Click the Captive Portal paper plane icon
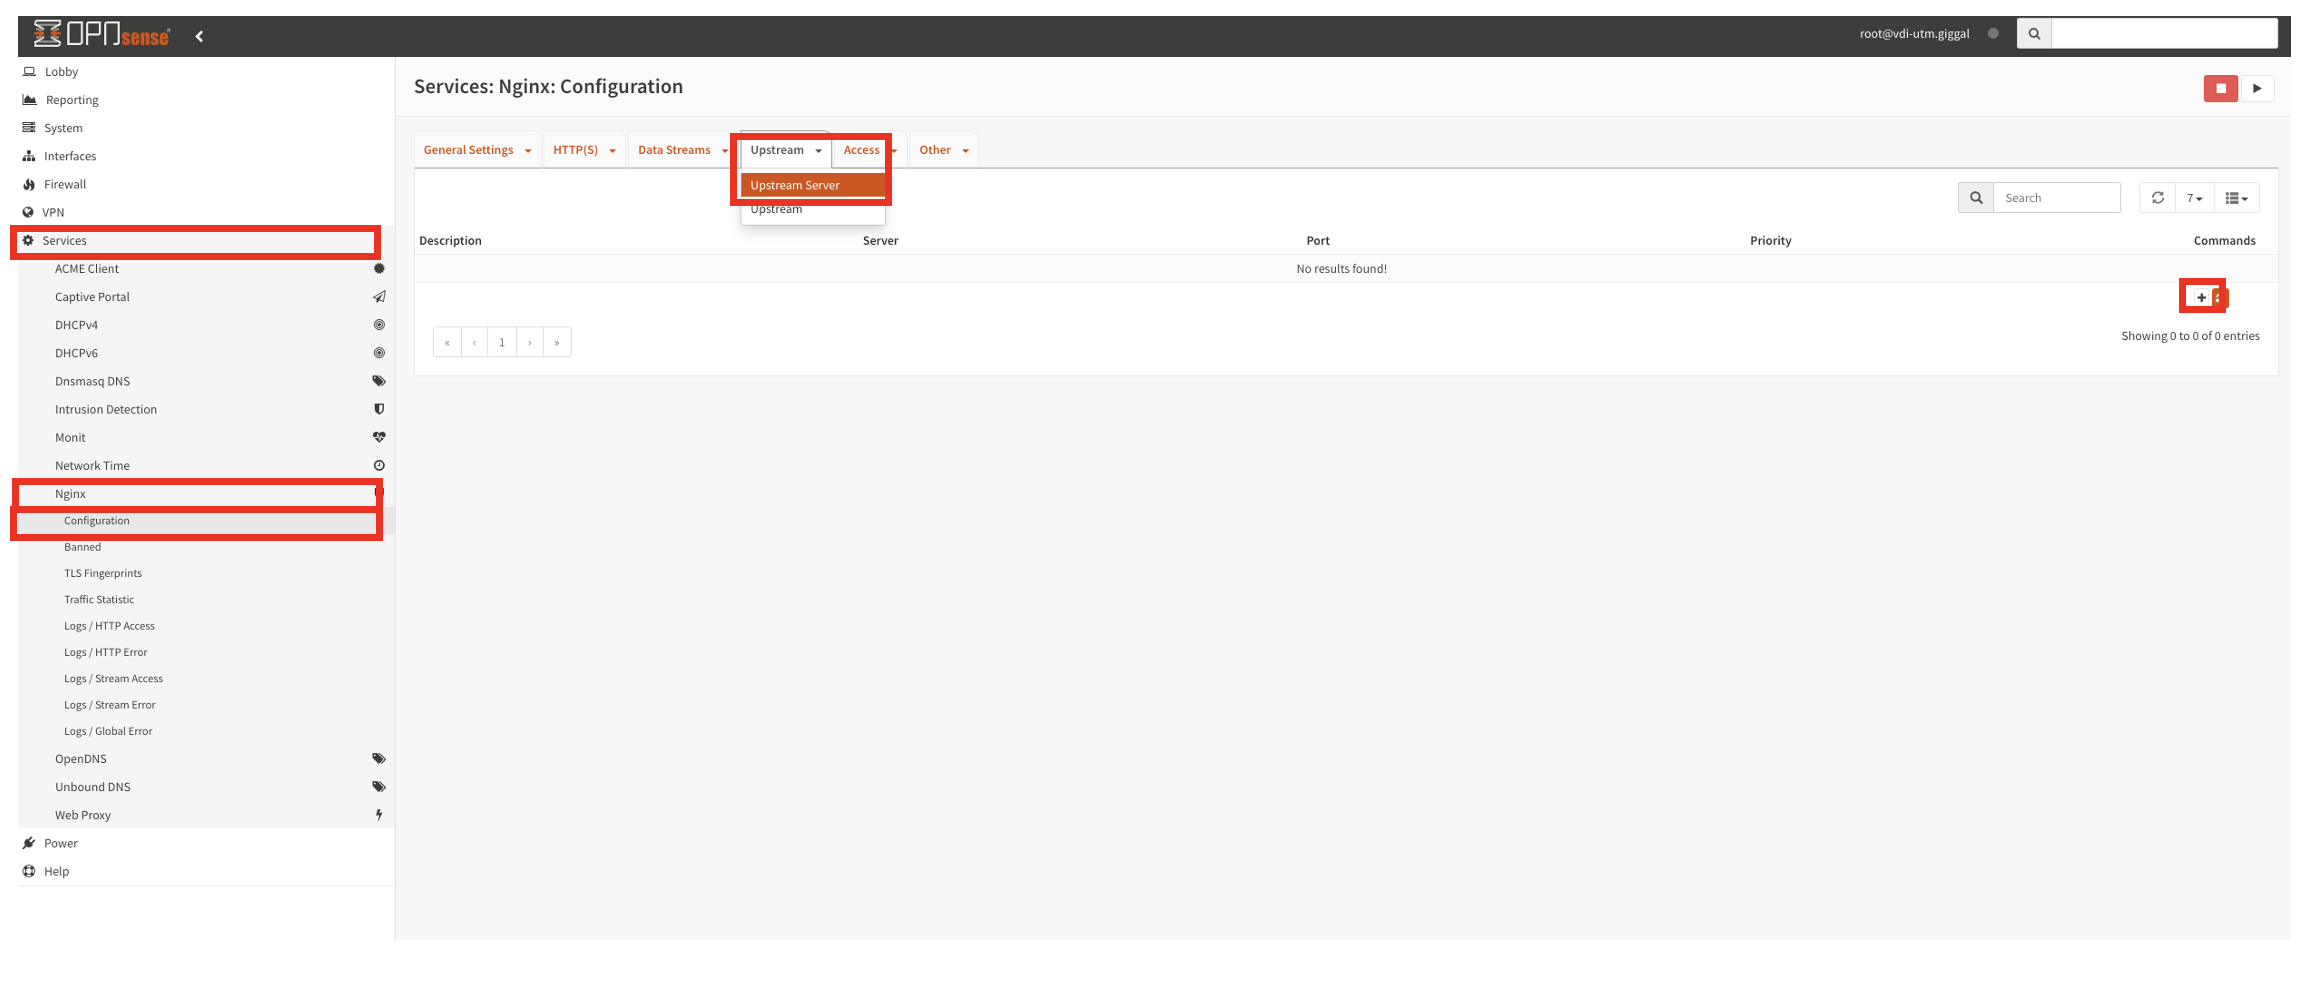This screenshot has height=998, width=2302. (379, 297)
